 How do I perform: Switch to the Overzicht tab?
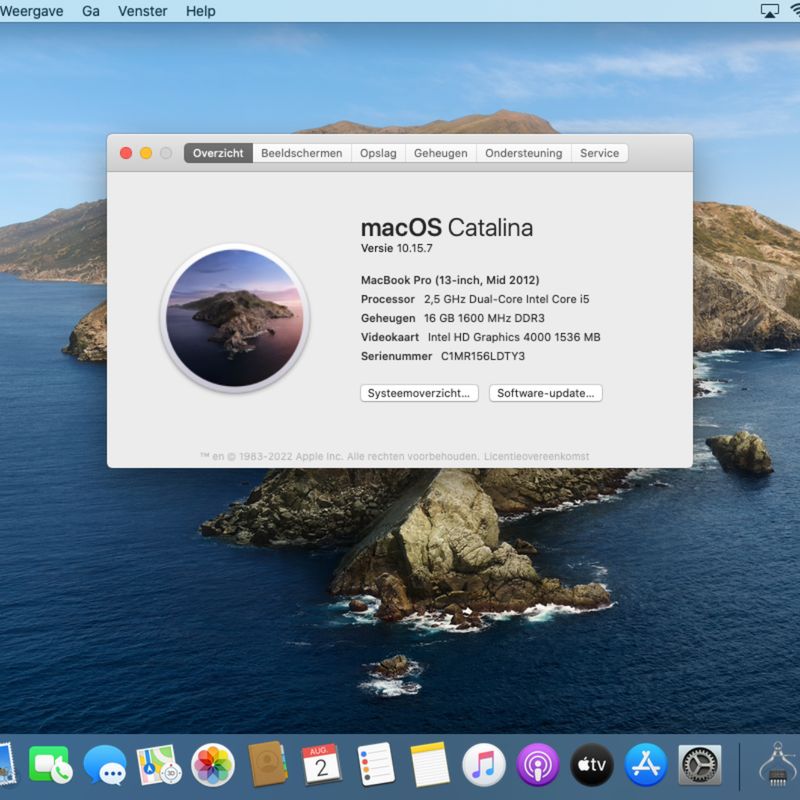click(x=218, y=153)
